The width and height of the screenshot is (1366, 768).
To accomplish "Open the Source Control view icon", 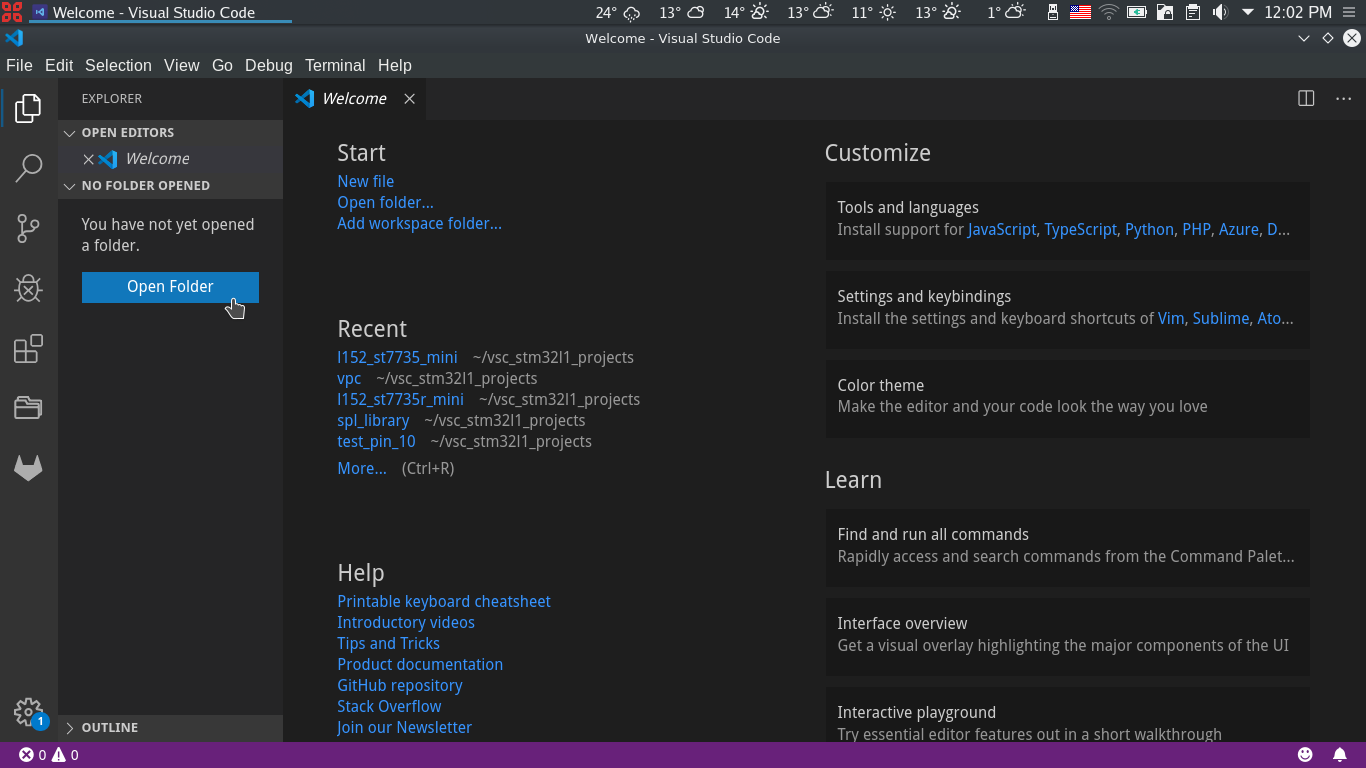I will click(x=28, y=229).
